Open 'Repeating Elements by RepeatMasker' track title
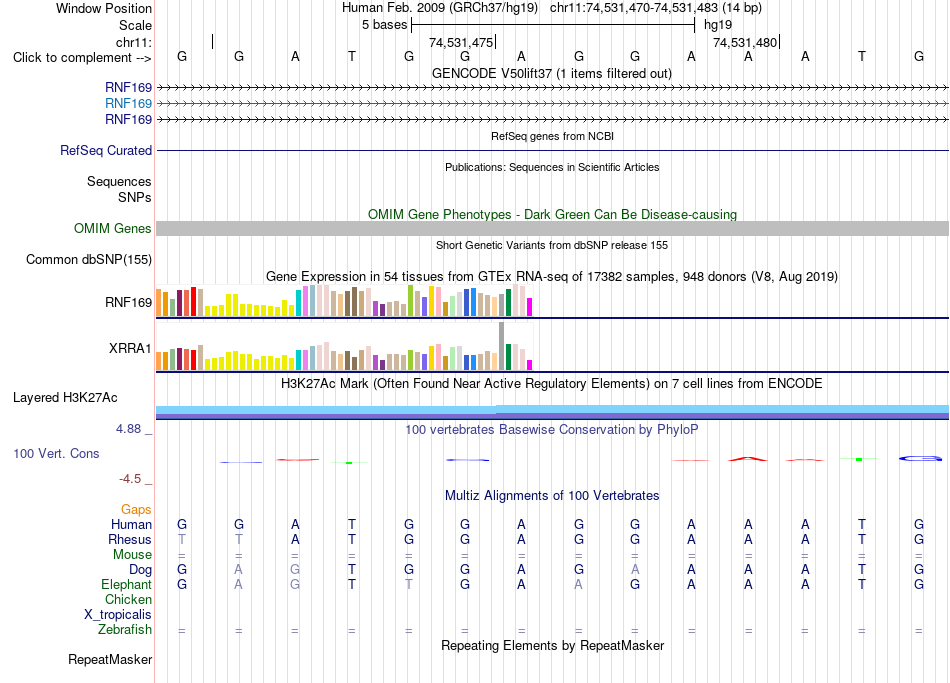 coord(552,646)
